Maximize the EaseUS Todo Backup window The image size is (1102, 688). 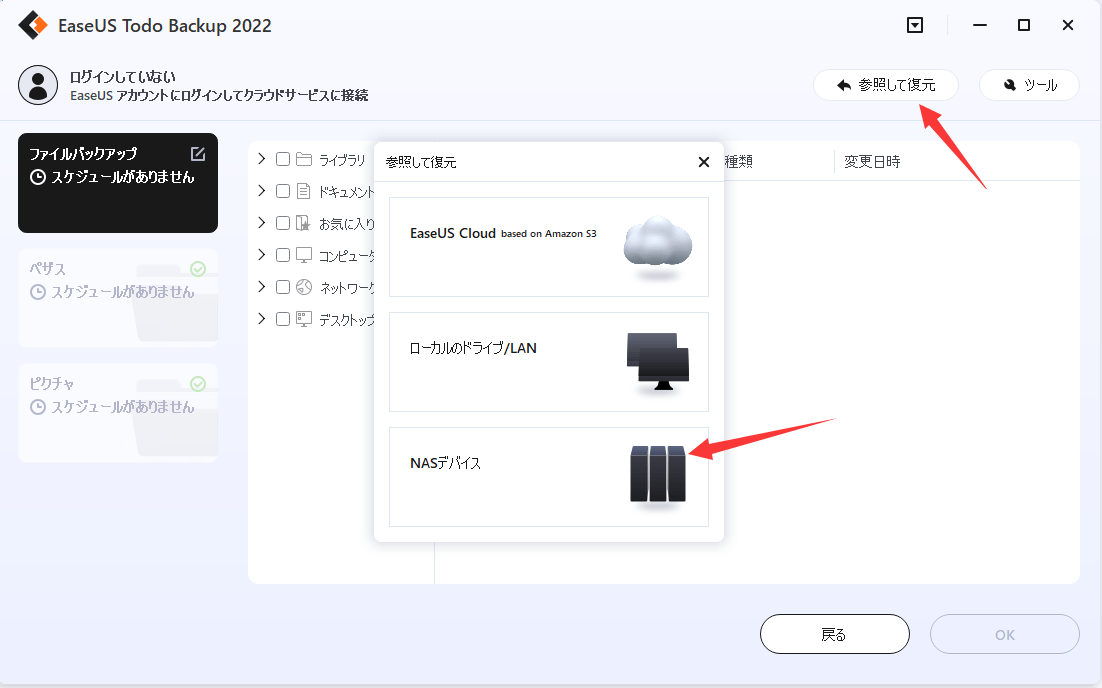click(x=1024, y=25)
